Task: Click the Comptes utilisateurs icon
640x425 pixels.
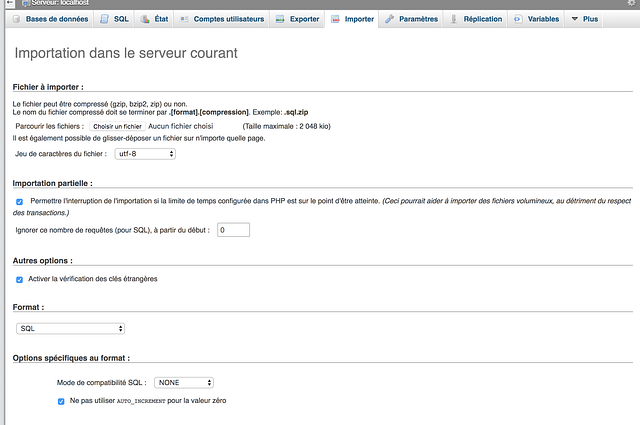Action: click(x=184, y=19)
